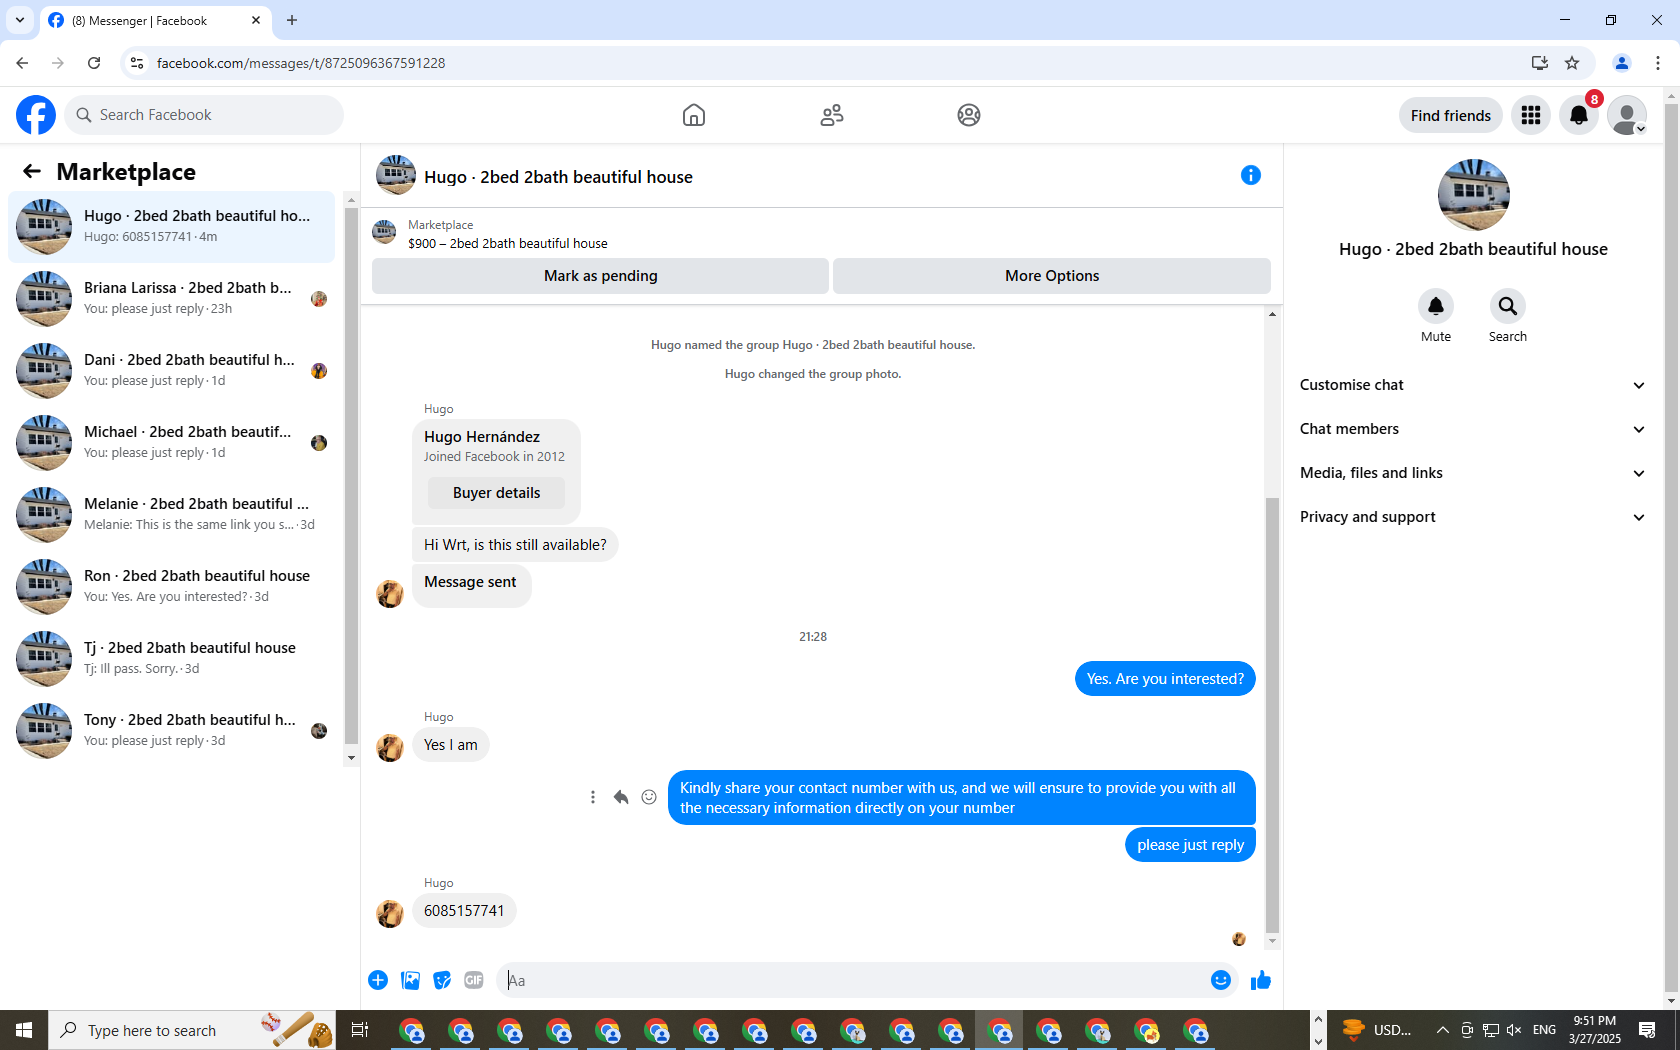Reply to the 'Kindly share' message
This screenshot has width=1680, height=1050.
(621, 797)
